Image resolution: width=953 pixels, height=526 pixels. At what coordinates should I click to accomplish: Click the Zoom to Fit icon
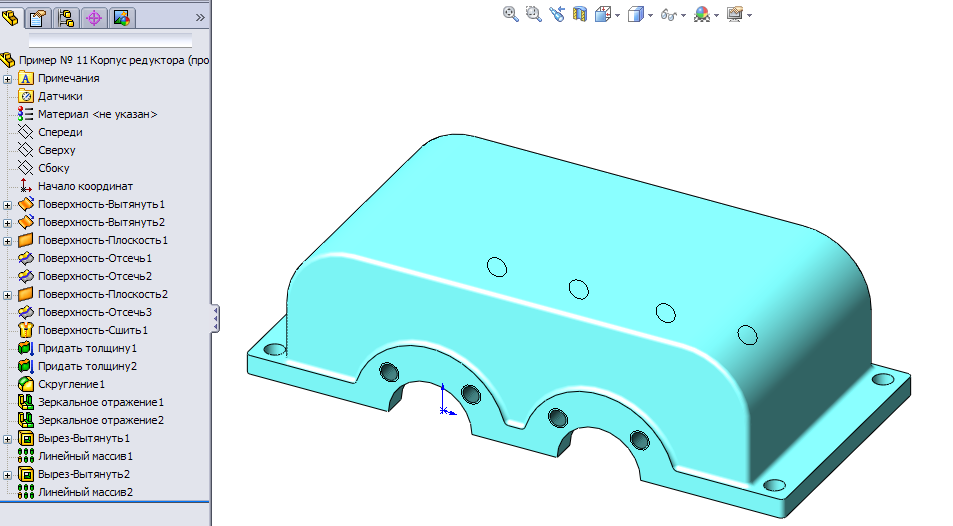point(511,14)
